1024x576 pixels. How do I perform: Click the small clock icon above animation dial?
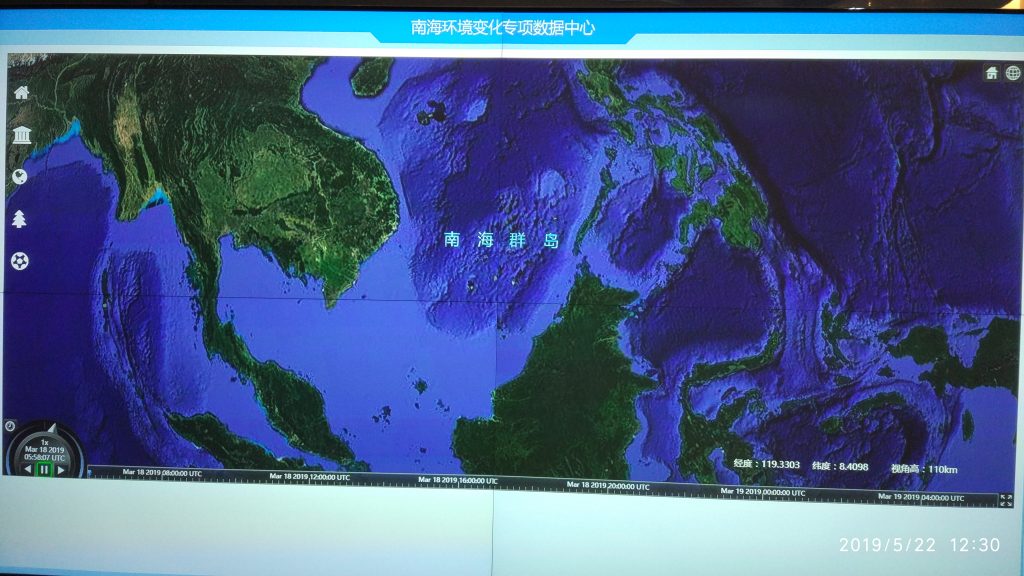point(10,425)
